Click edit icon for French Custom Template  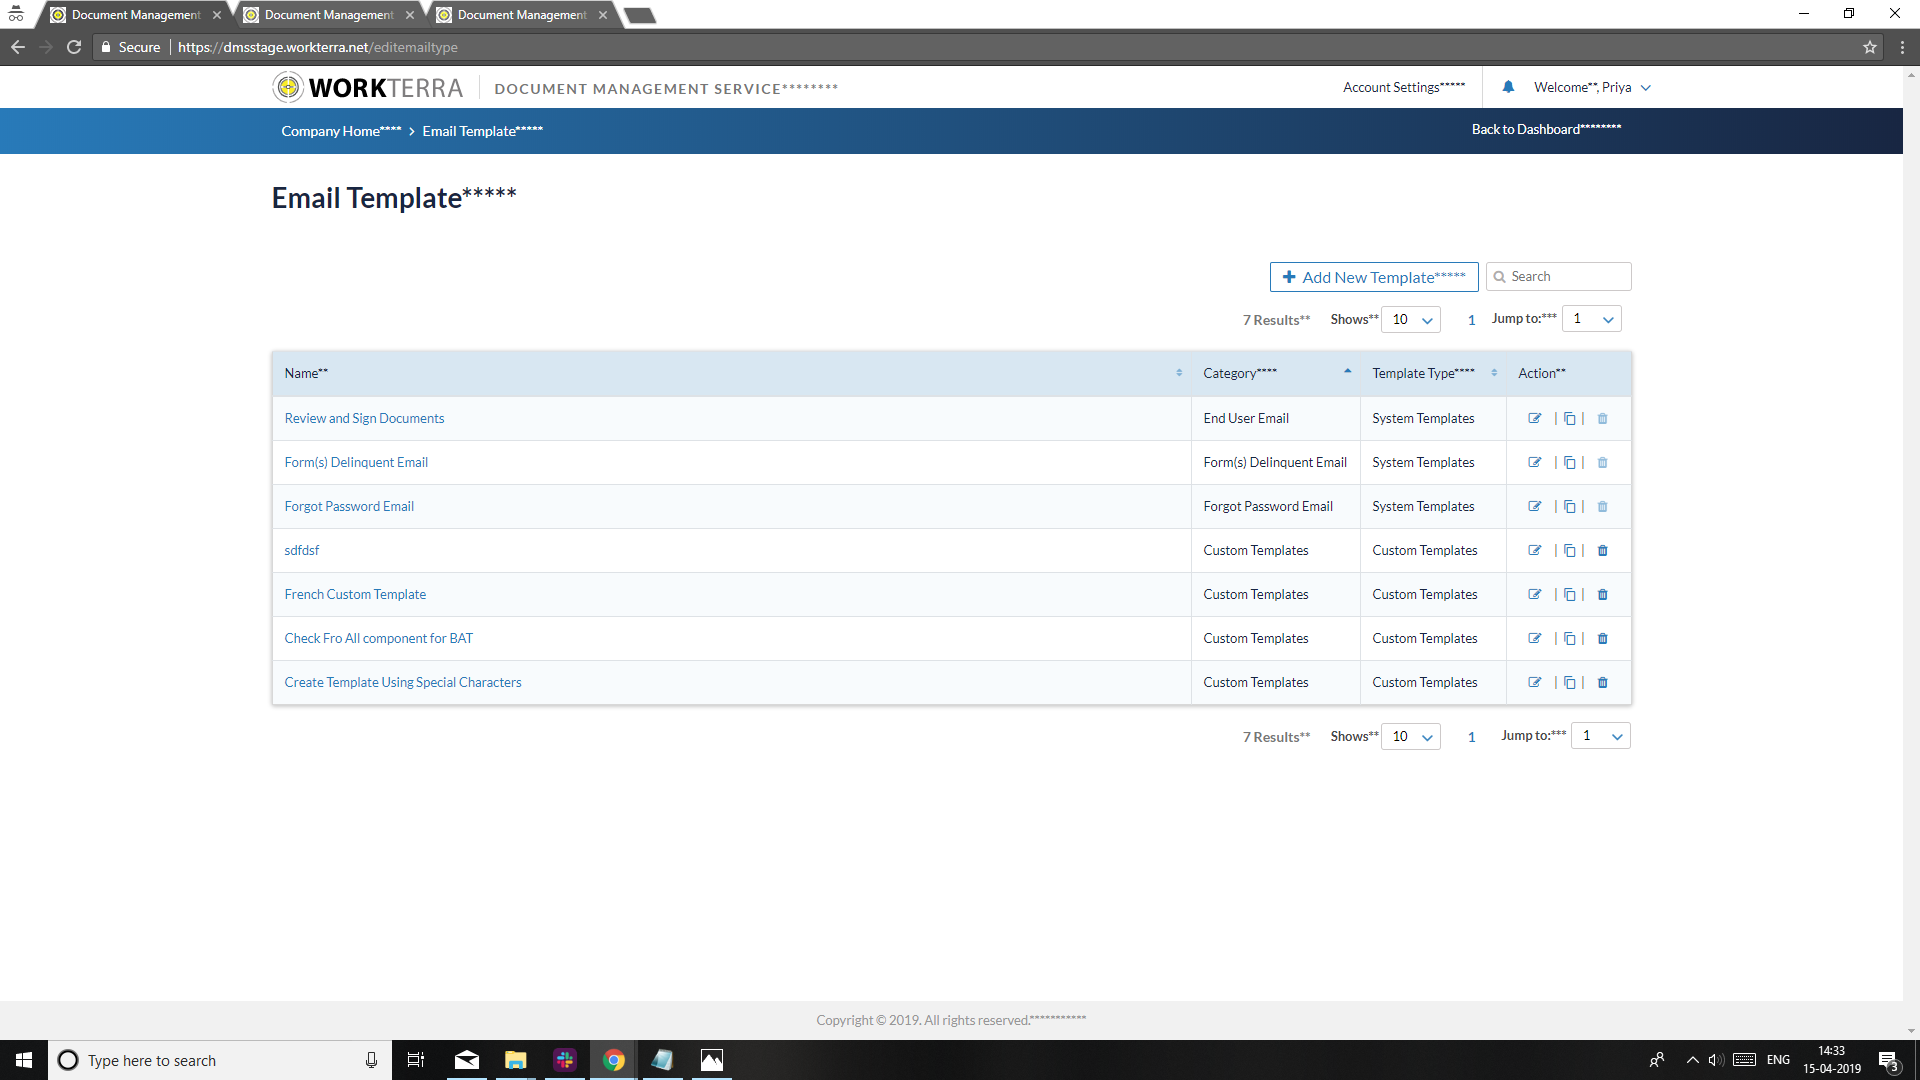[1534, 595]
